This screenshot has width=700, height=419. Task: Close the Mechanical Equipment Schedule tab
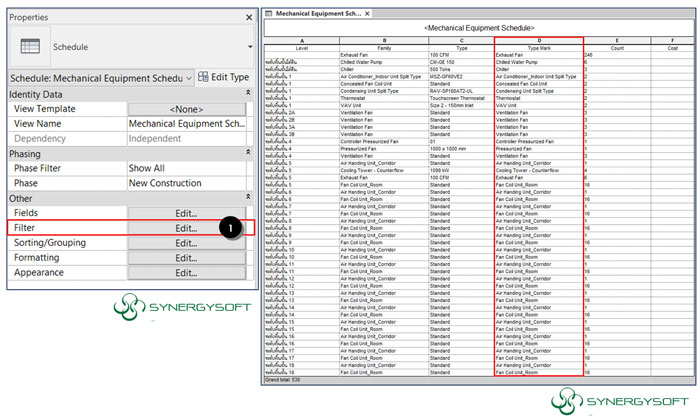click(366, 14)
